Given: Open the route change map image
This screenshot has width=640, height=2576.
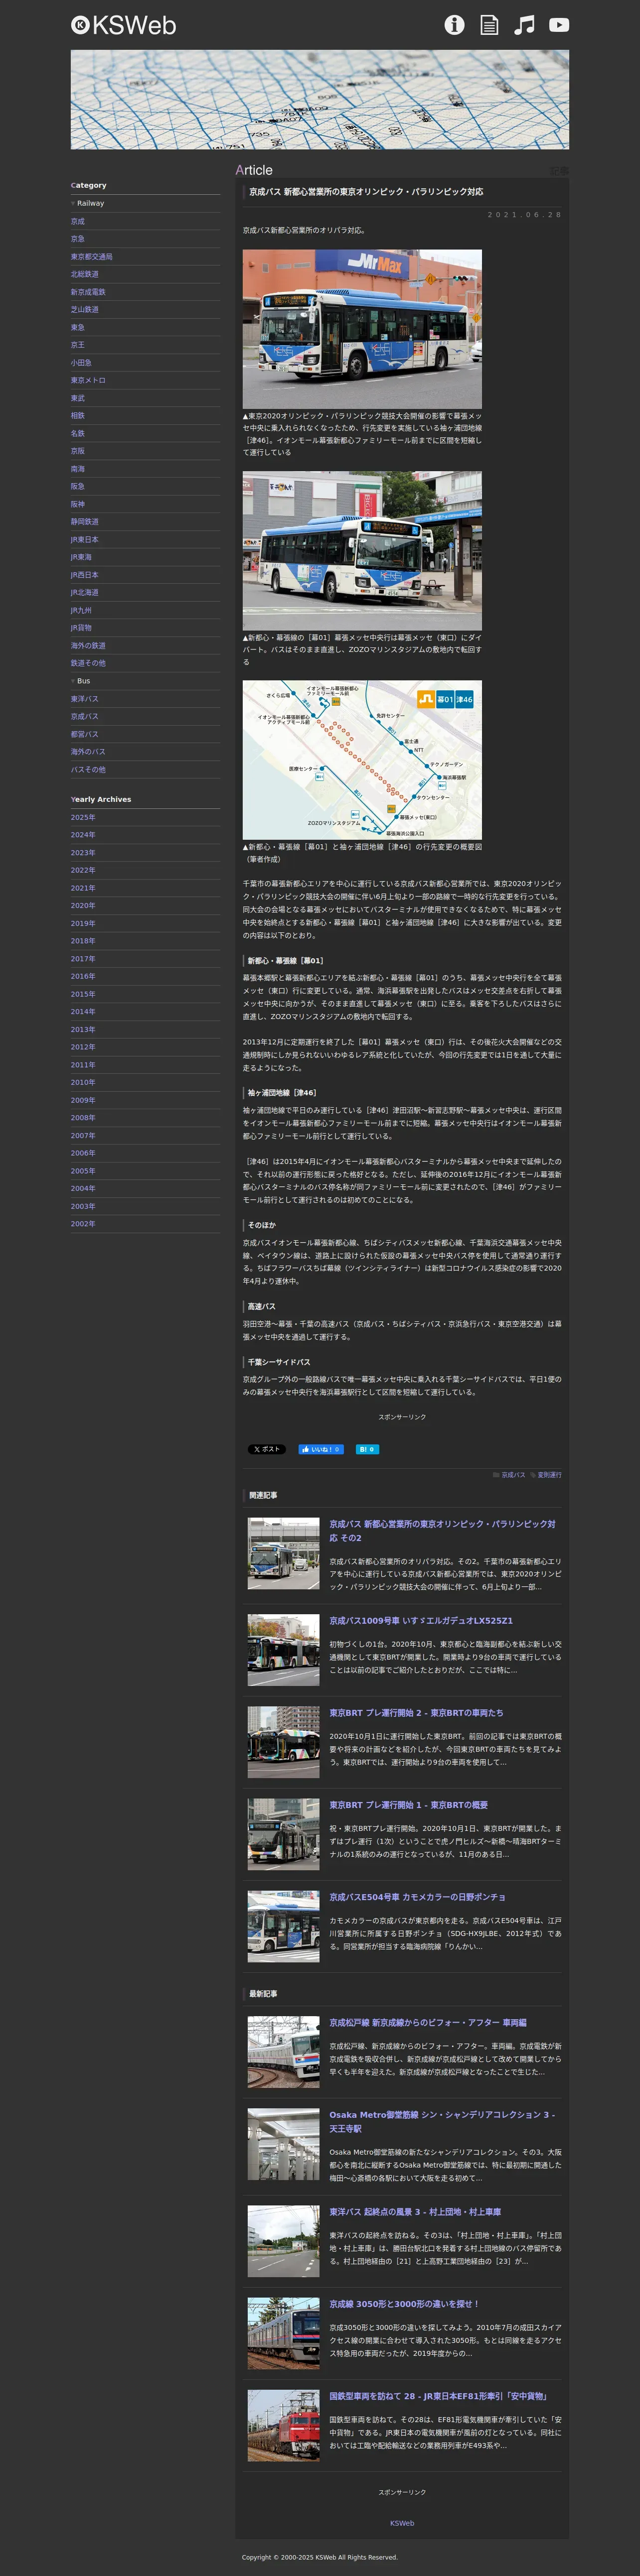Looking at the screenshot, I should click(362, 760).
